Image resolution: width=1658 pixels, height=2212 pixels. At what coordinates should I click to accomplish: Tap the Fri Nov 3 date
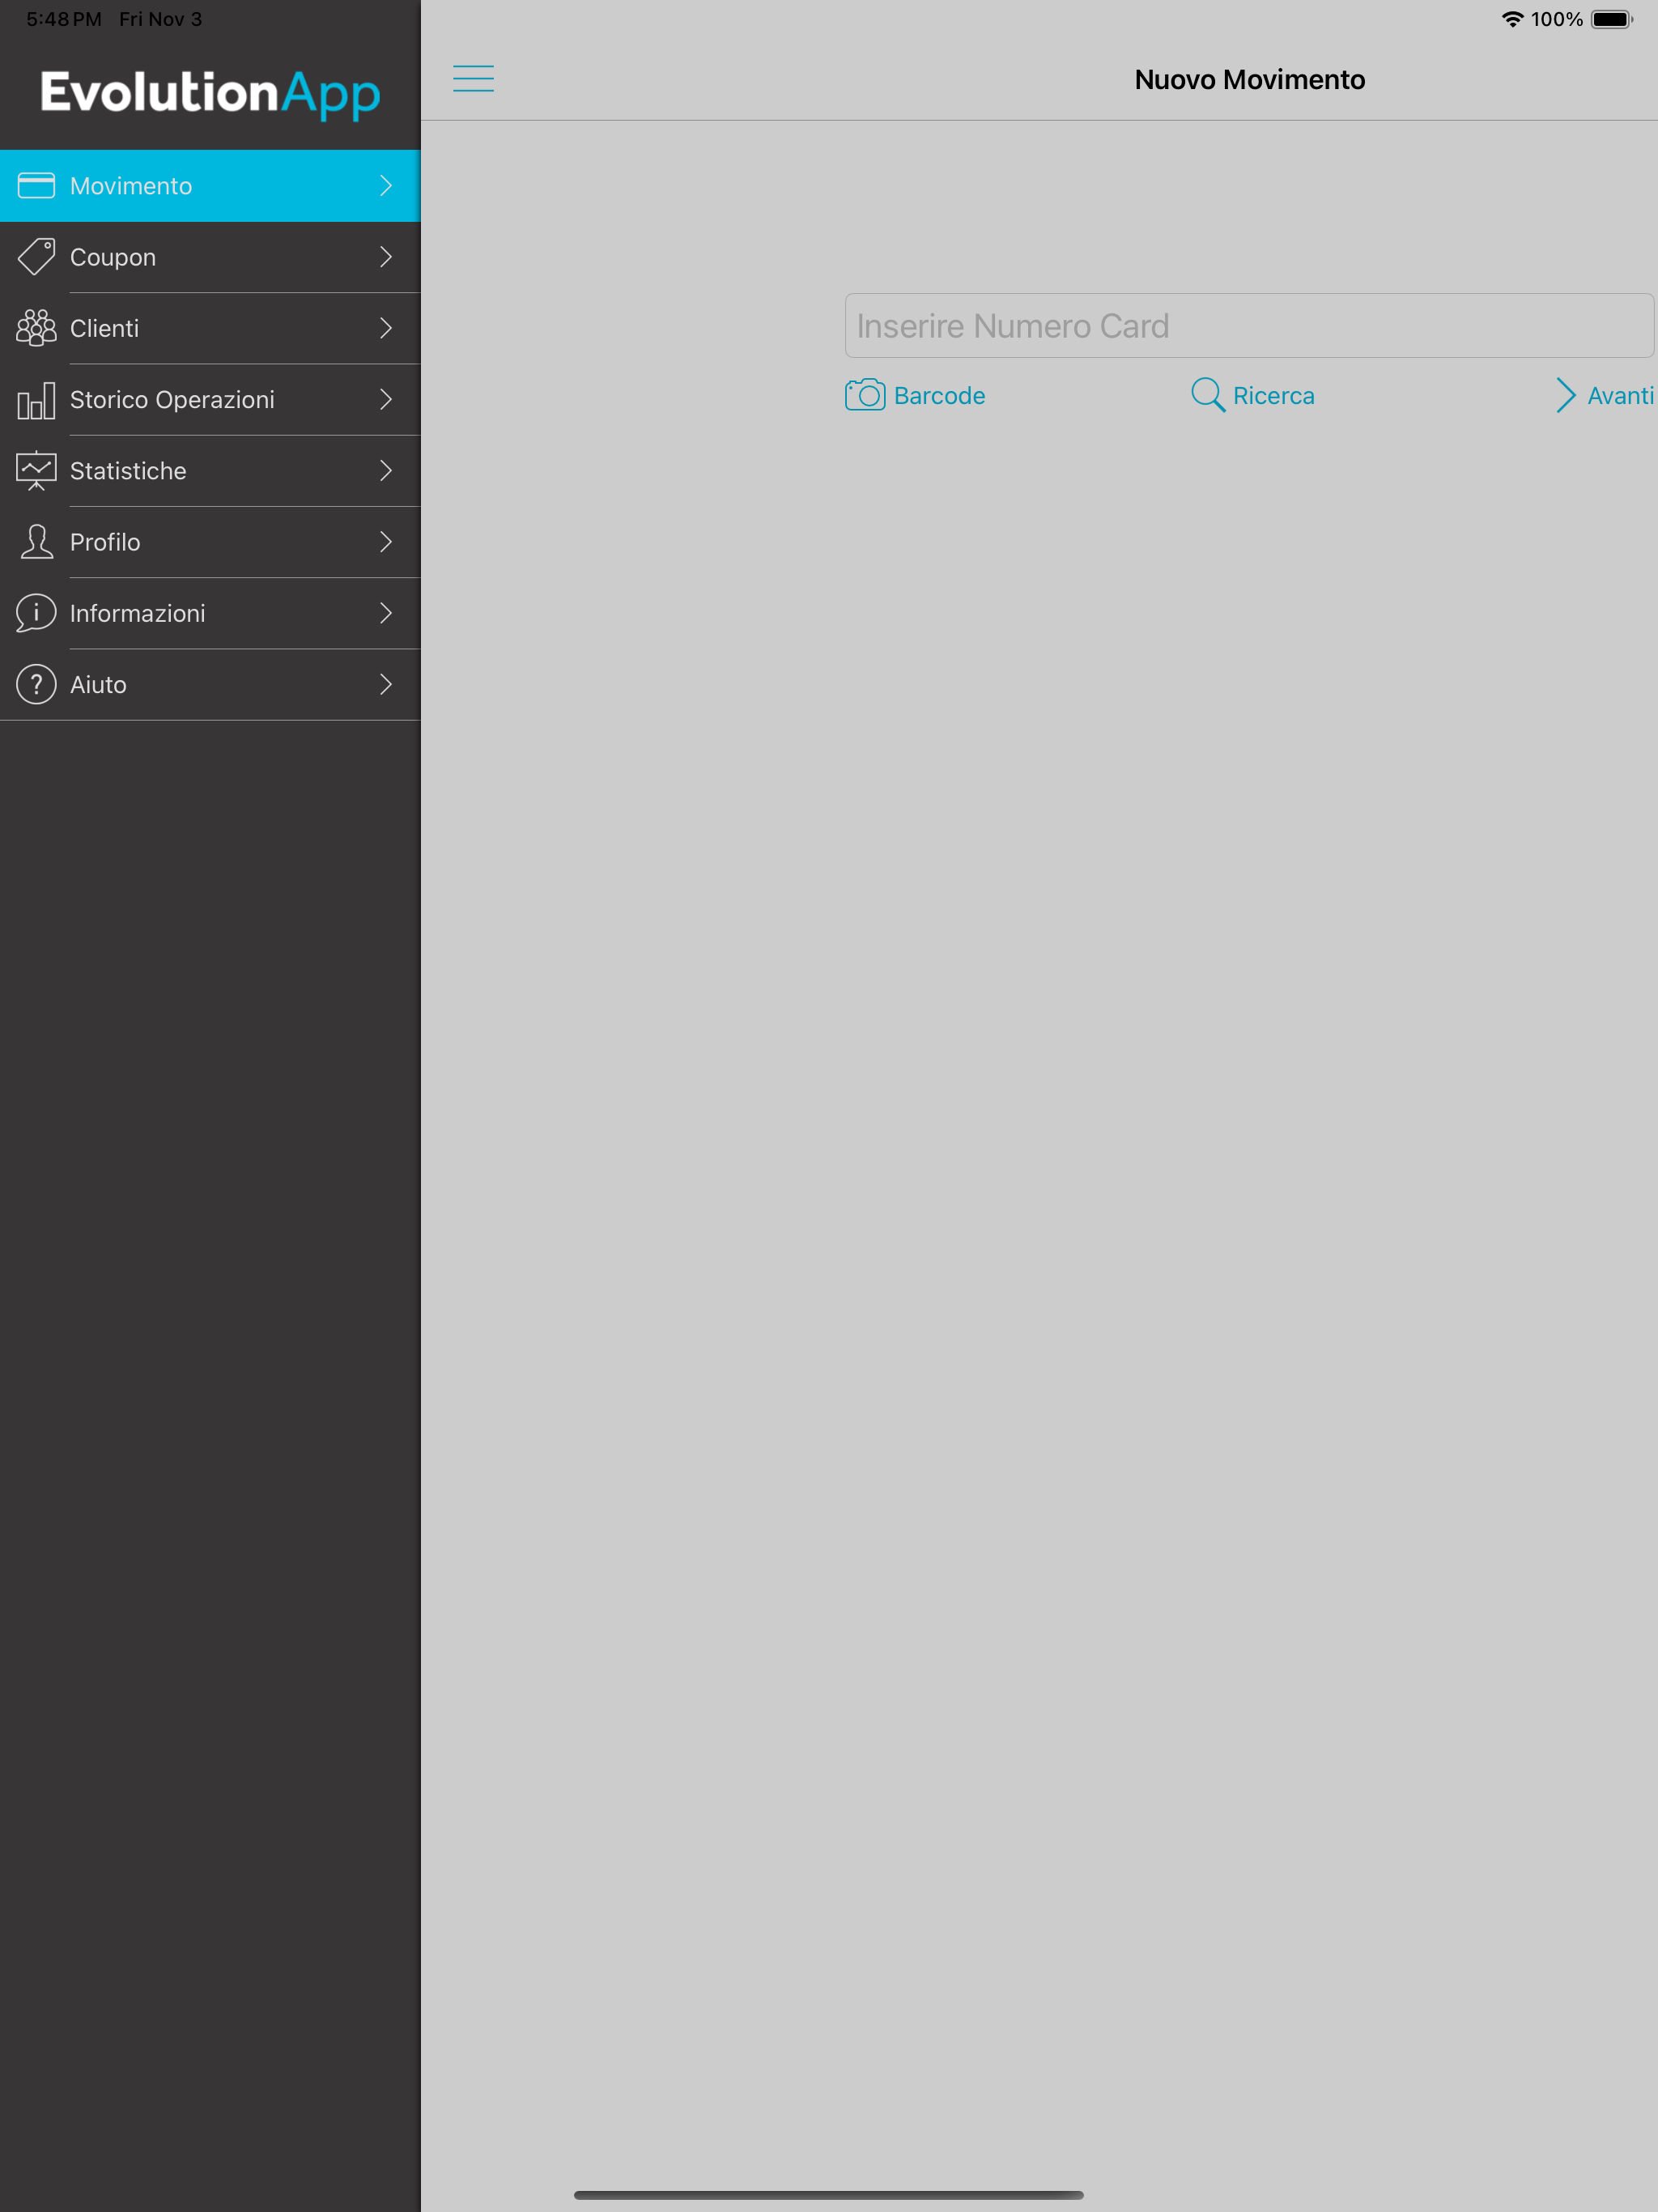tap(160, 19)
